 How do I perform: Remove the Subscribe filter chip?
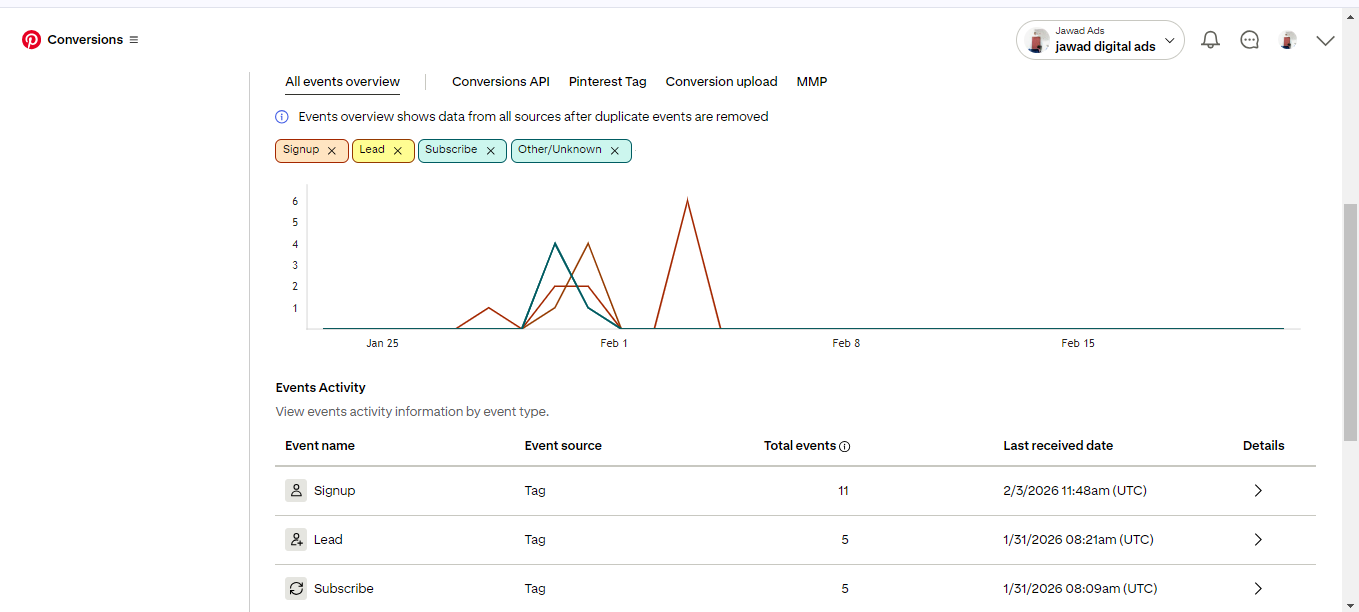point(490,151)
